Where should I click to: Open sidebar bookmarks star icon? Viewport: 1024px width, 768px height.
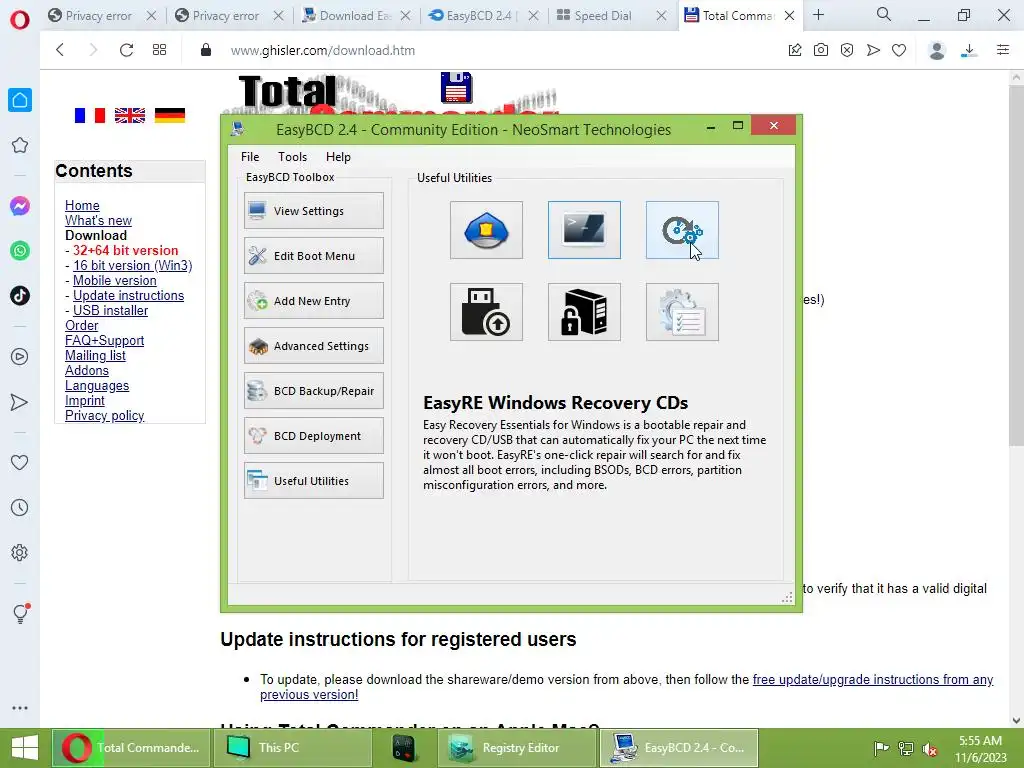click(x=20, y=145)
